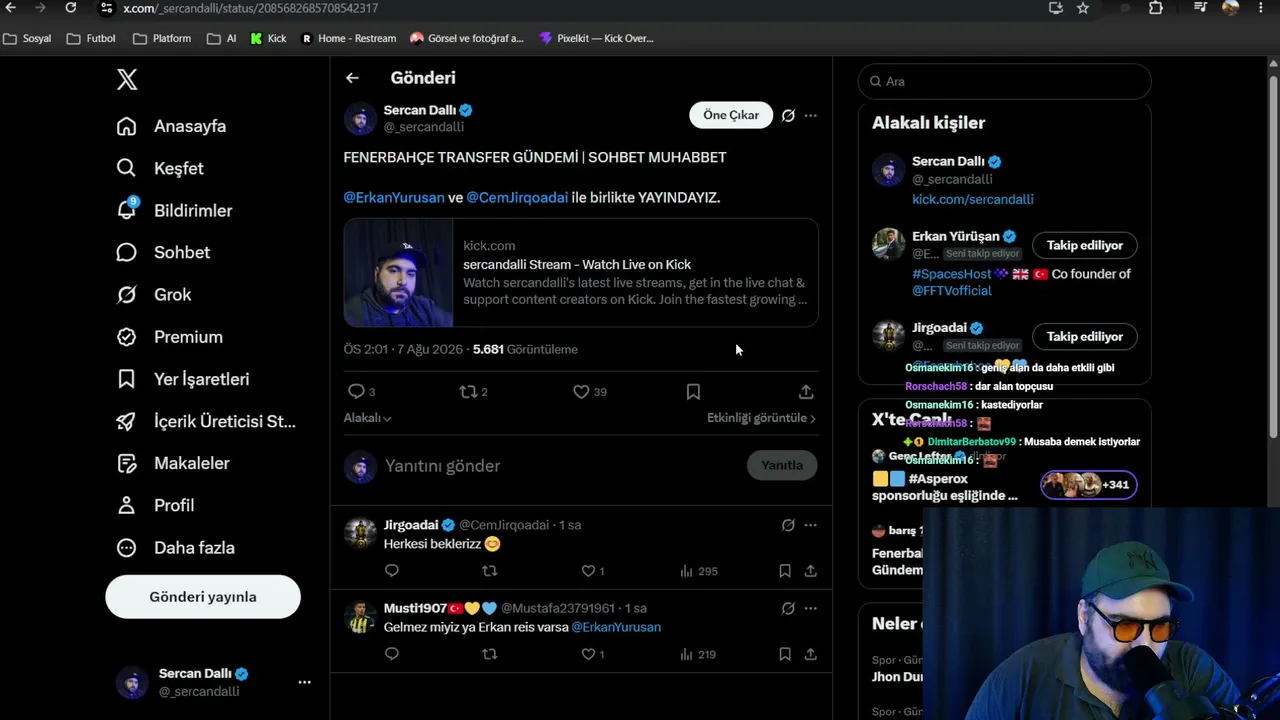Open the Kick bookmark
Image resolution: width=1280 pixels, height=720 pixels.
(x=268, y=39)
